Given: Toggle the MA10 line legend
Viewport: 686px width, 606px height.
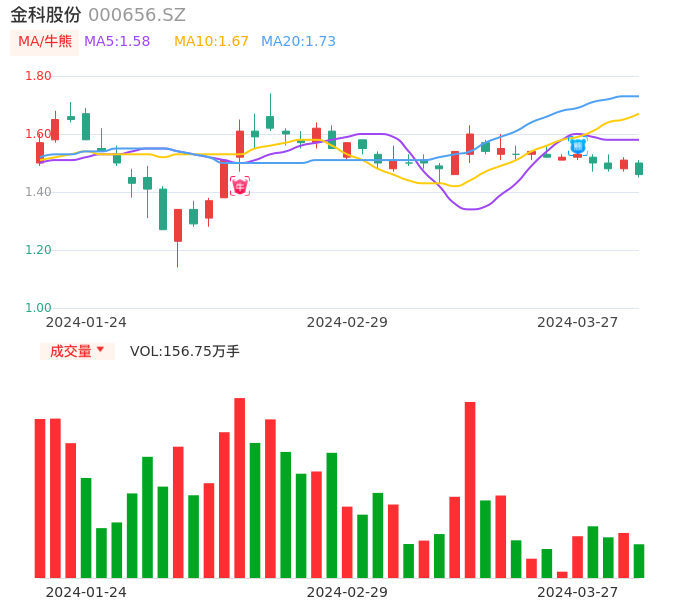Looking at the screenshot, I should (x=211, y=42).
